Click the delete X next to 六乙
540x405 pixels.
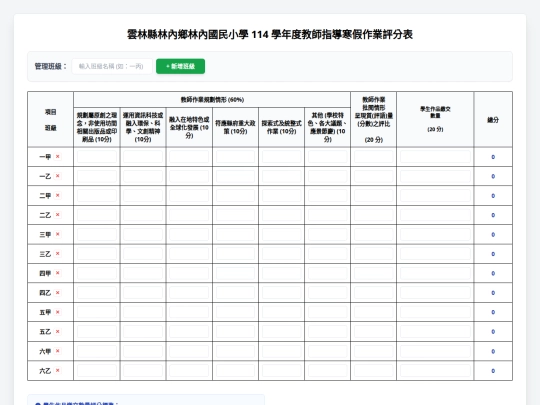click(58, 371)
